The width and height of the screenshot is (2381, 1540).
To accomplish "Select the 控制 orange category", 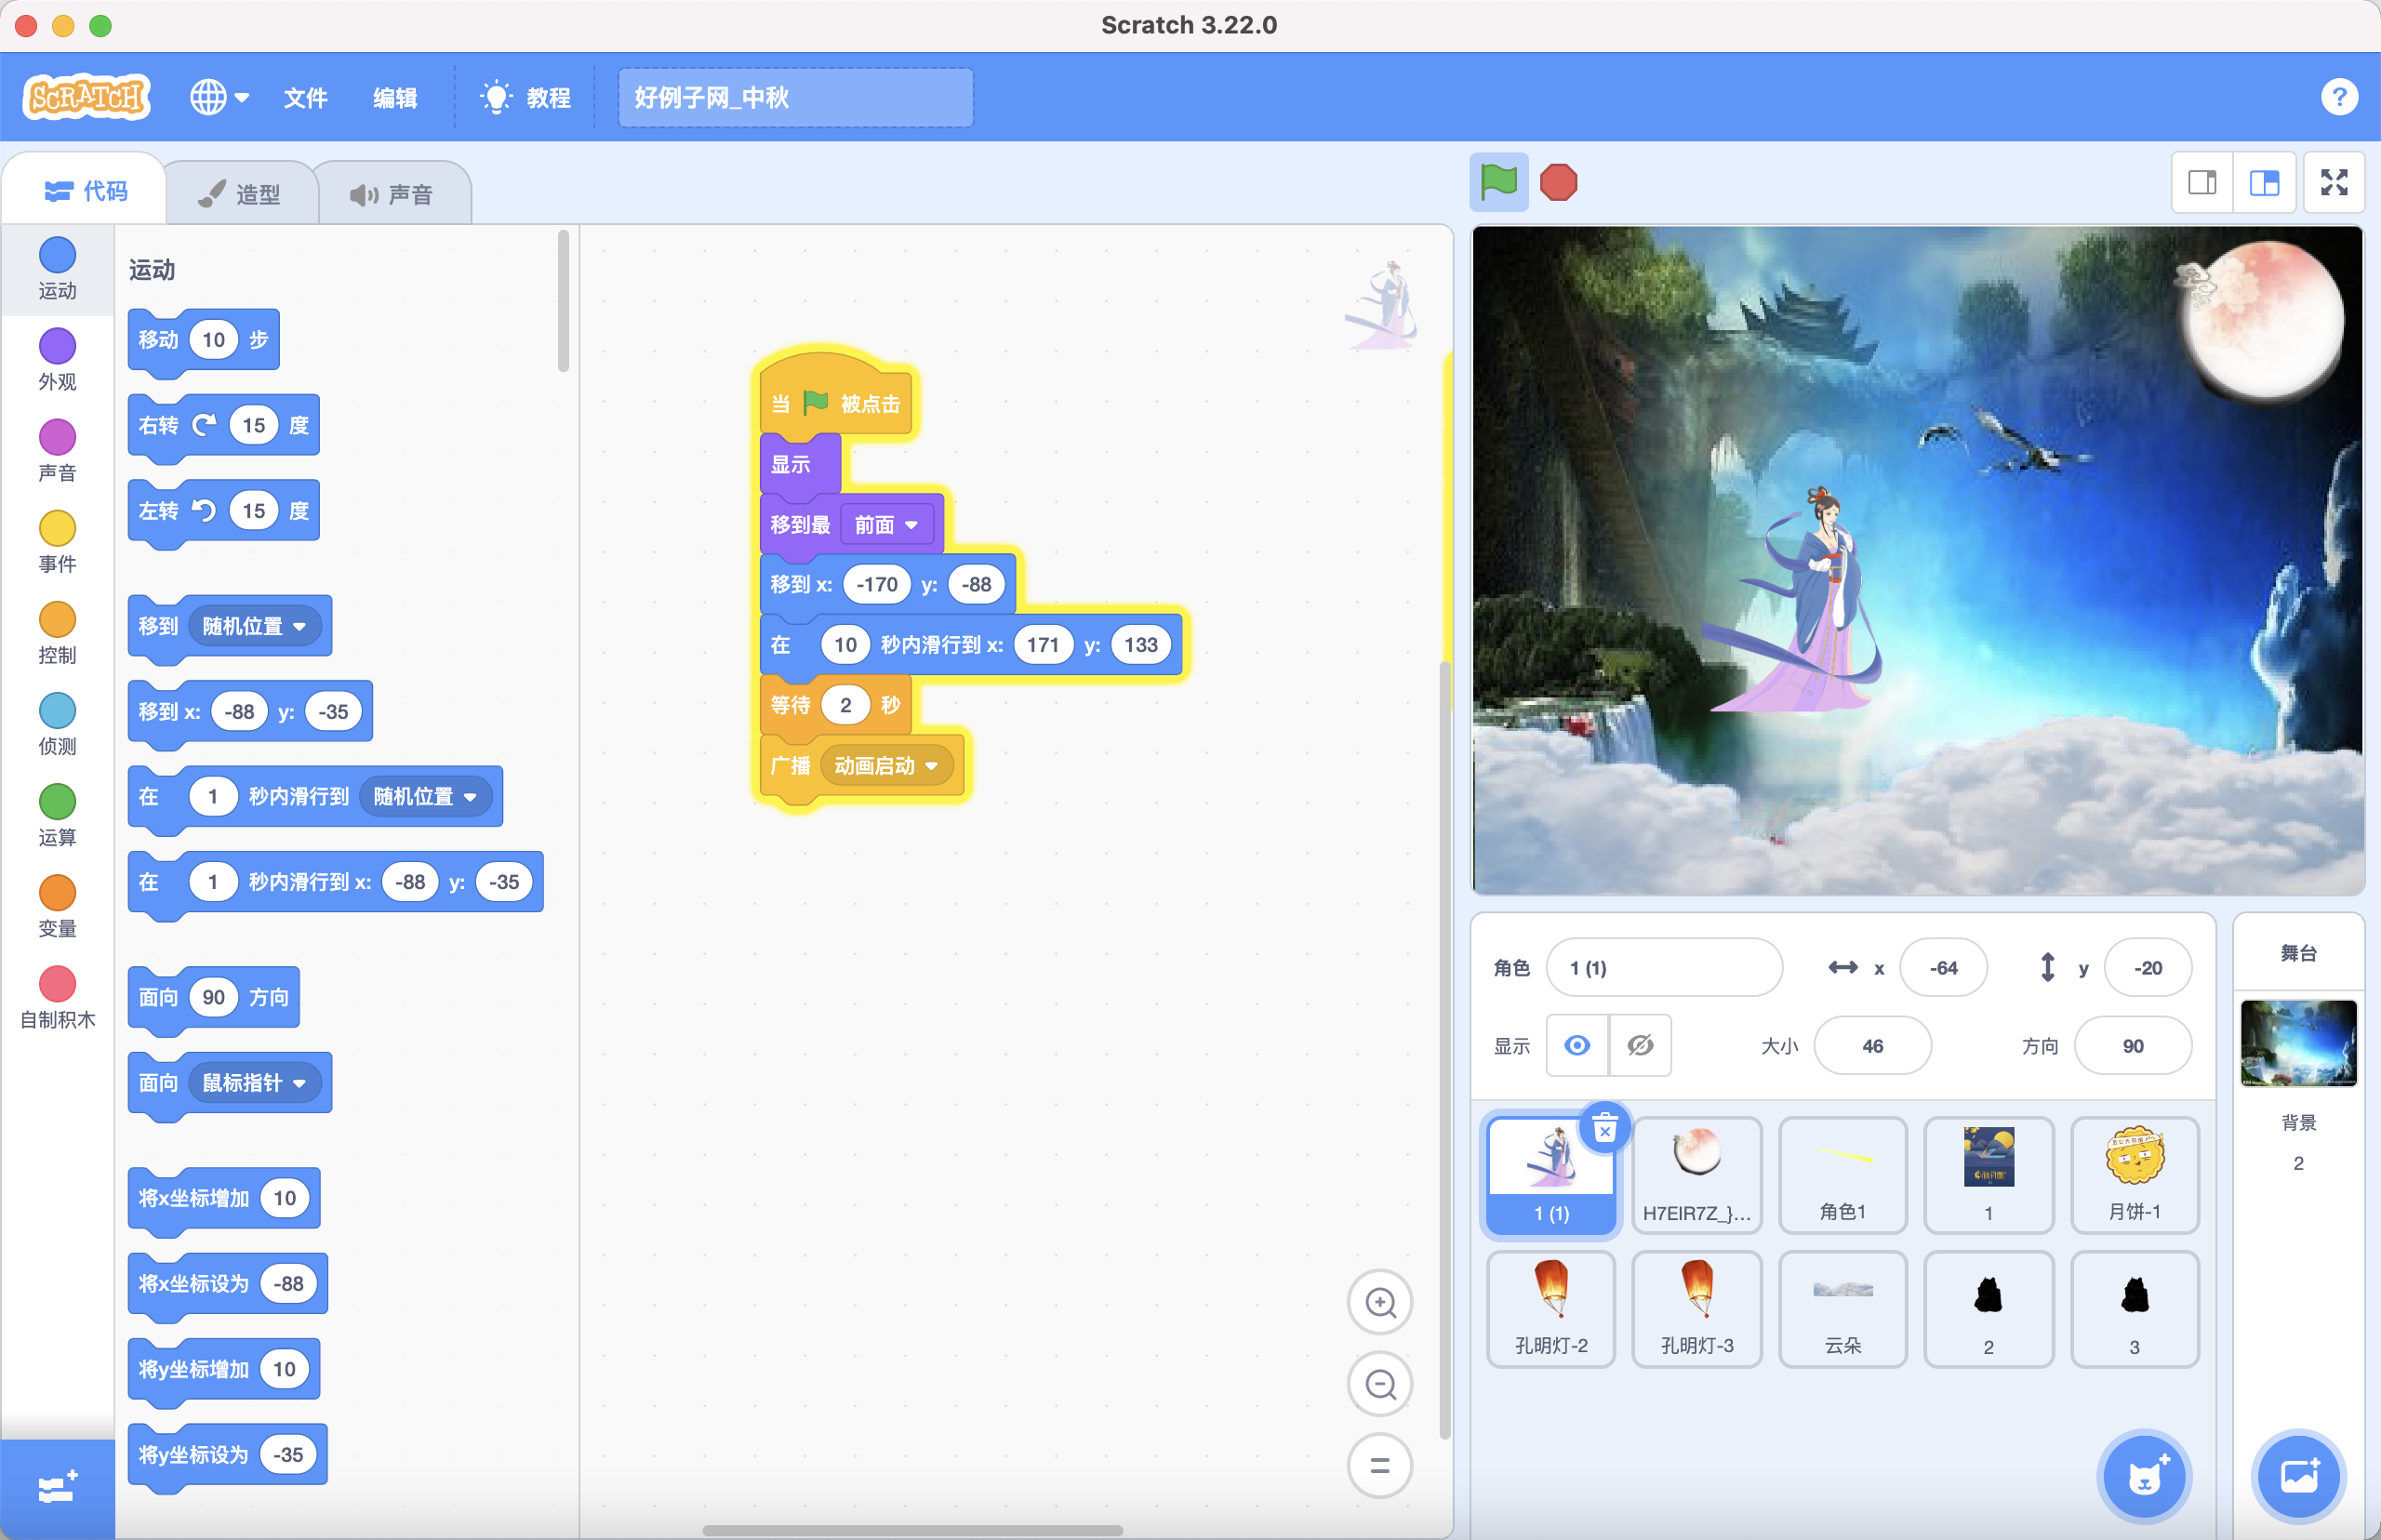I will (x=57, y=633).
